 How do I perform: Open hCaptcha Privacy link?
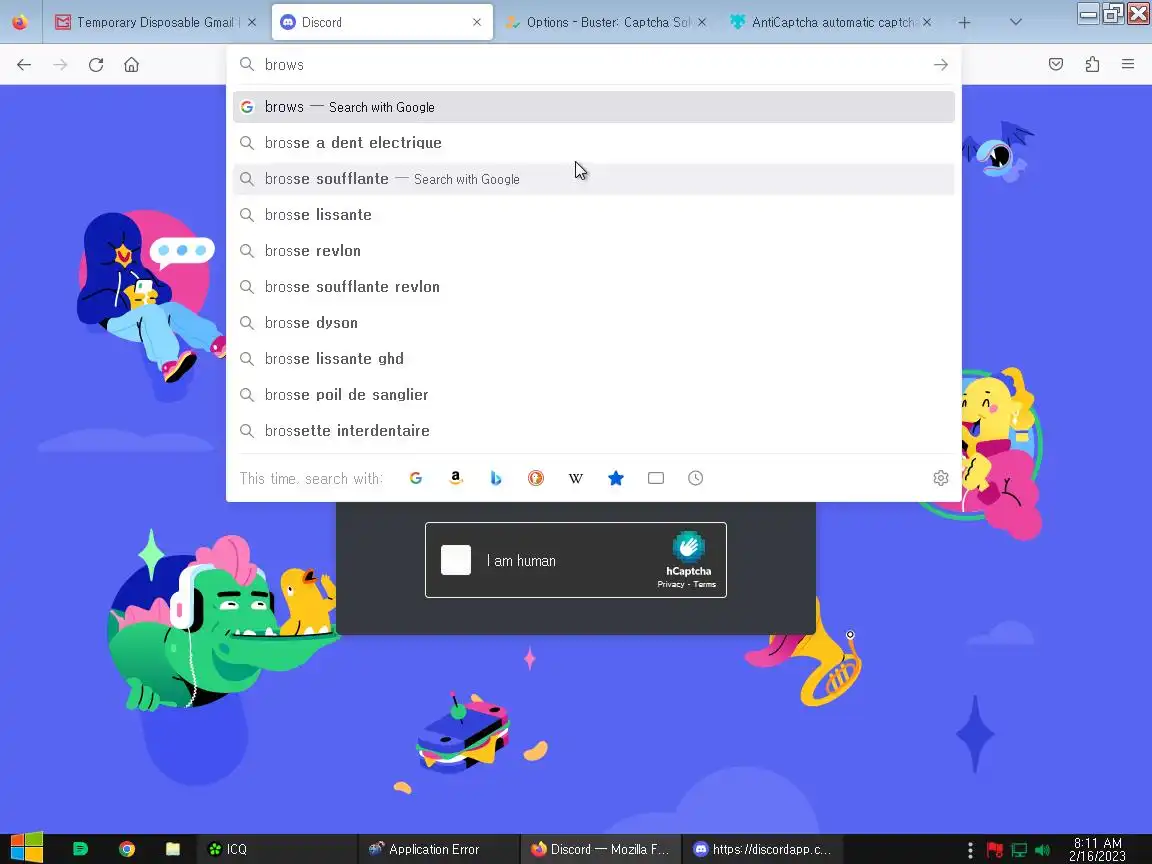(670, 585)
